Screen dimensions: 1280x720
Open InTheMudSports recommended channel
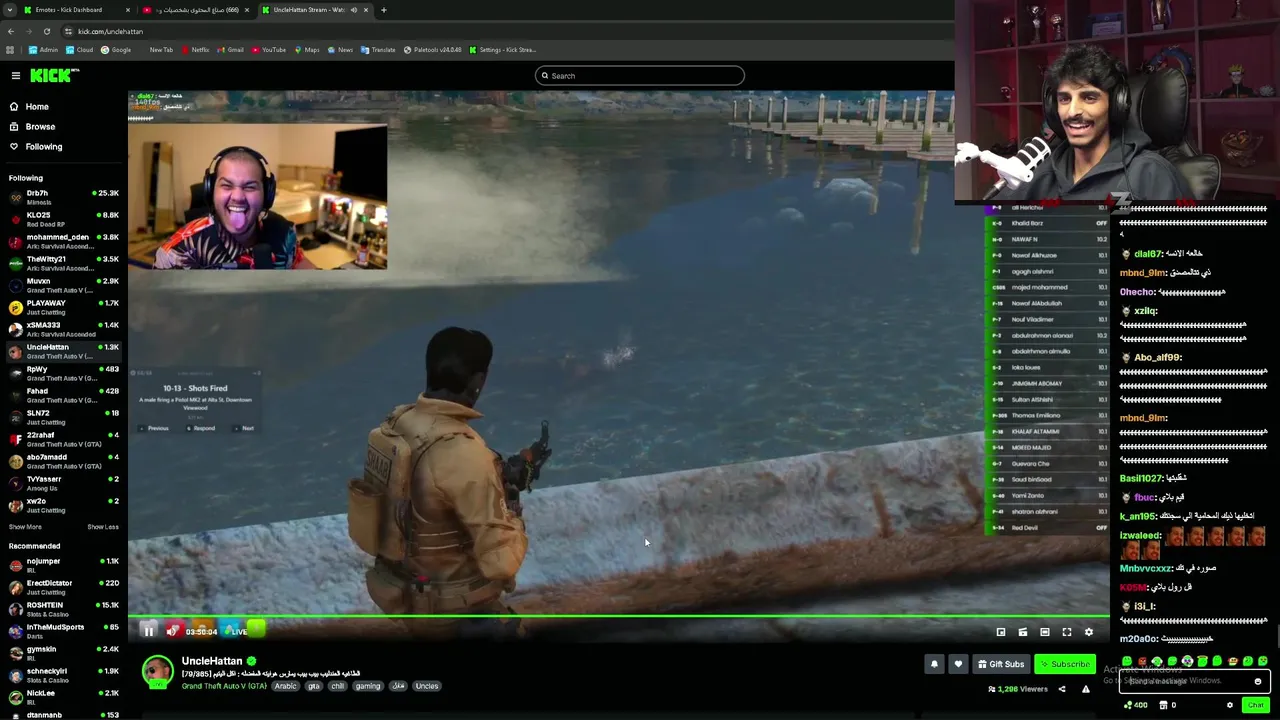pyautogui.click(x=62, y=631)
